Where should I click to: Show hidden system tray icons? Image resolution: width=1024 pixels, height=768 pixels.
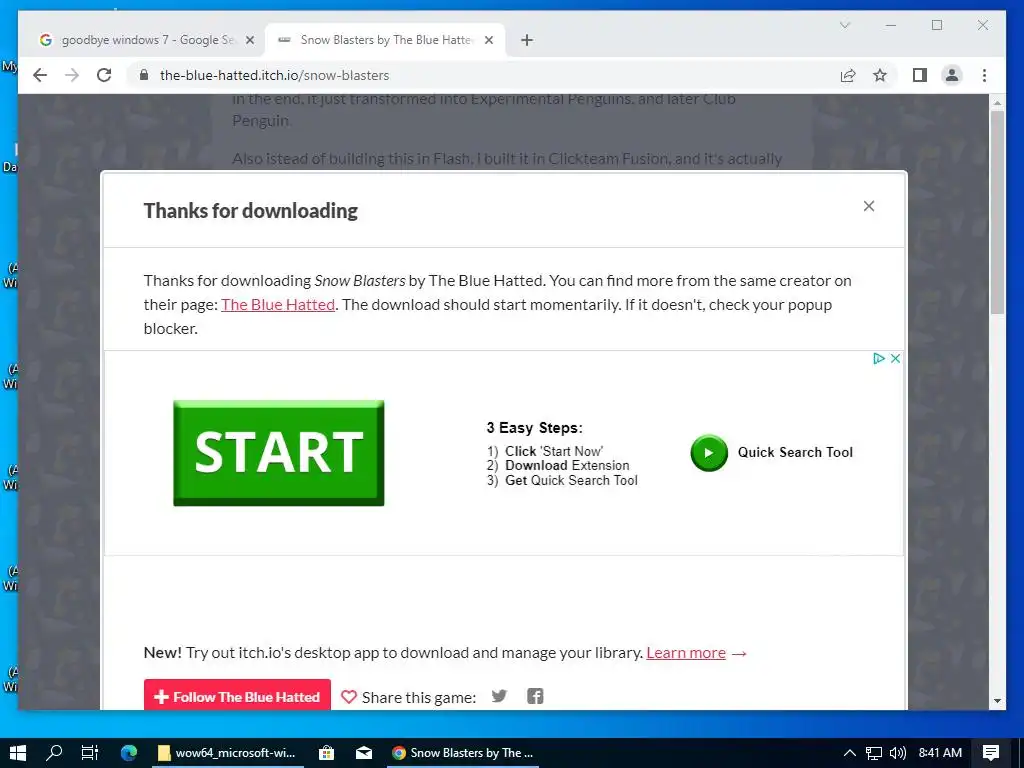click(x=850, y=753)
